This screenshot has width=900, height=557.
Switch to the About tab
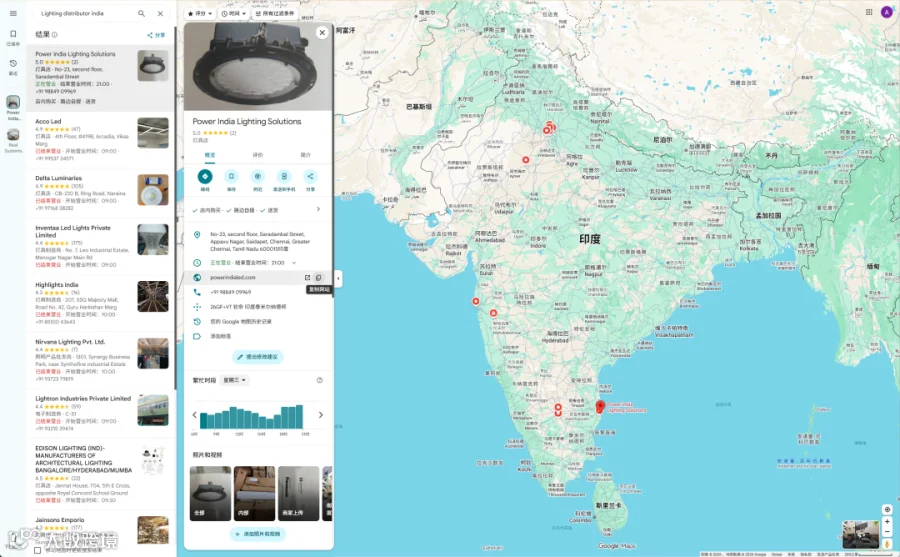click(306, 155)
